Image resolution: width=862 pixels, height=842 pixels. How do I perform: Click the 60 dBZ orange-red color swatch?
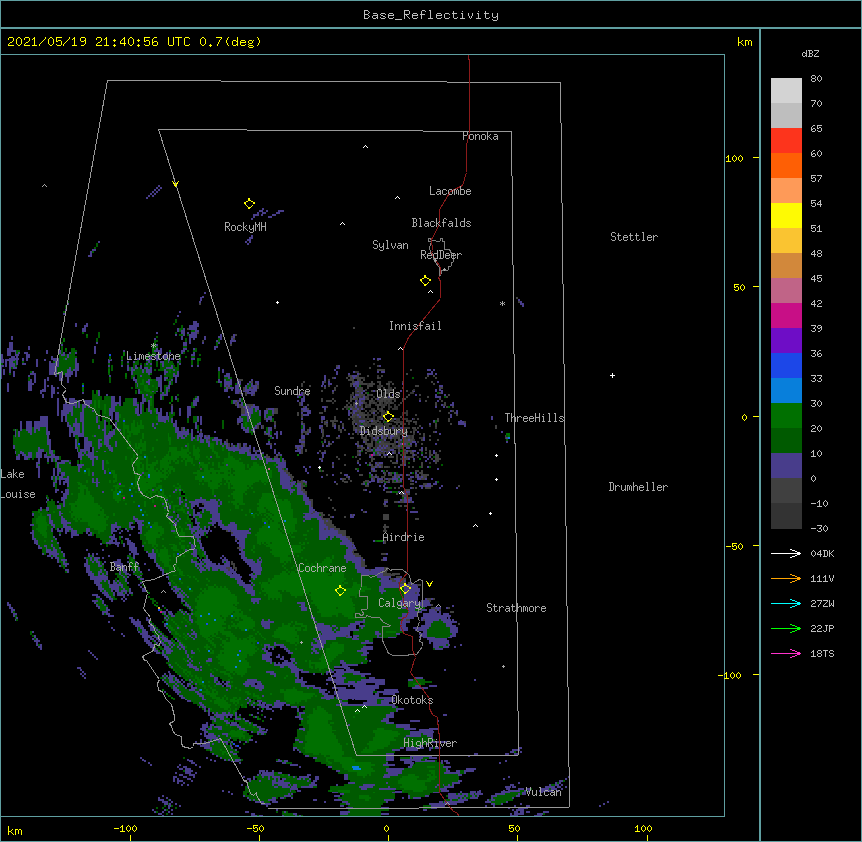[786, 165]
